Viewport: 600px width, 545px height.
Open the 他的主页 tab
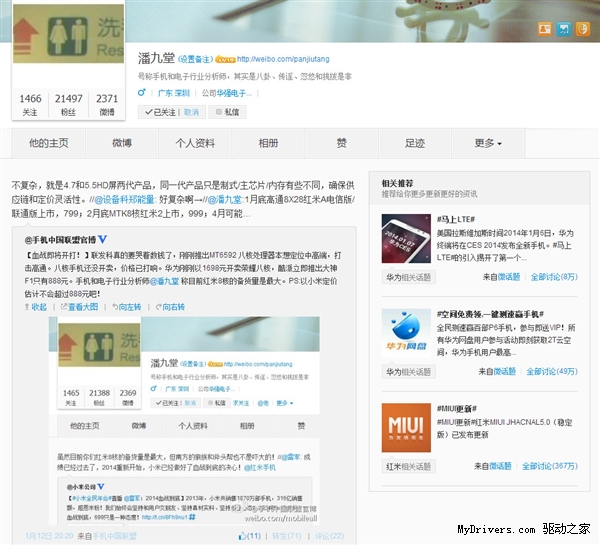(49, 143)
